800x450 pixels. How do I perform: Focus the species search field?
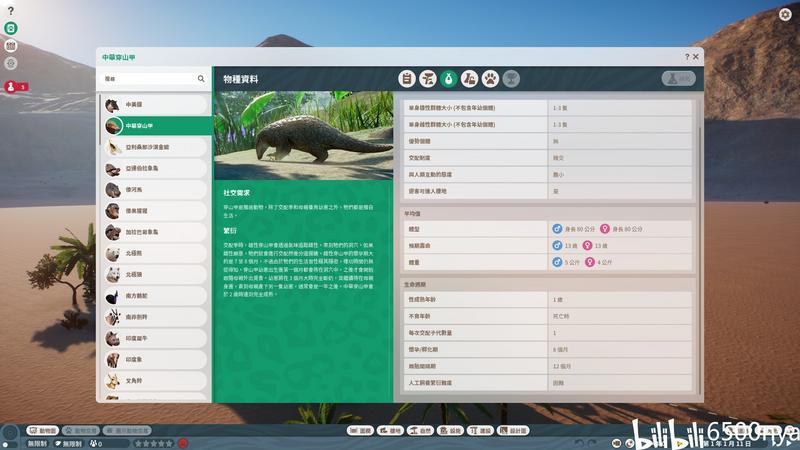click(154, 79)
